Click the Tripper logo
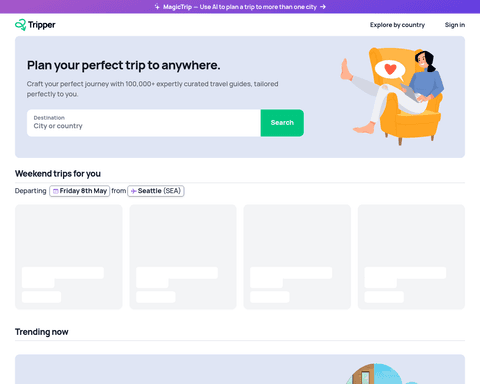 coord(35,25)
